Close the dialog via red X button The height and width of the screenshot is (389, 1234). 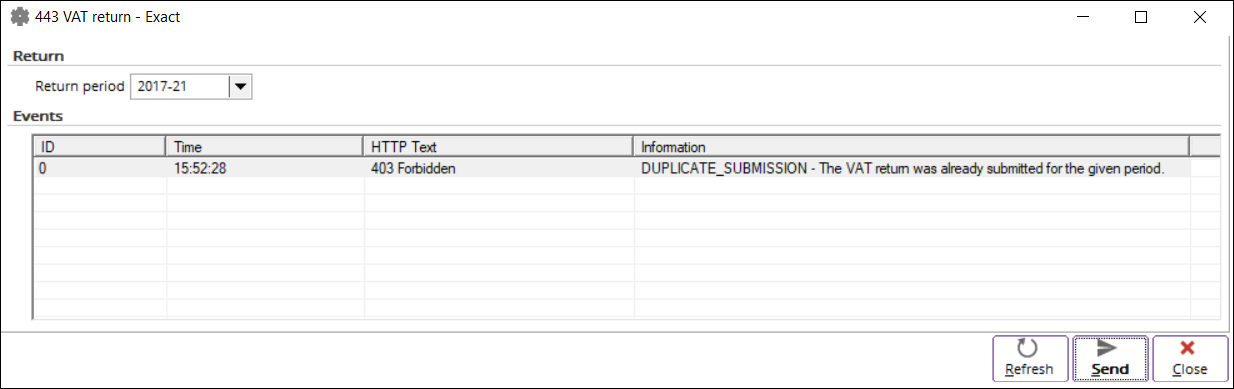click(x=1190, y=358)
